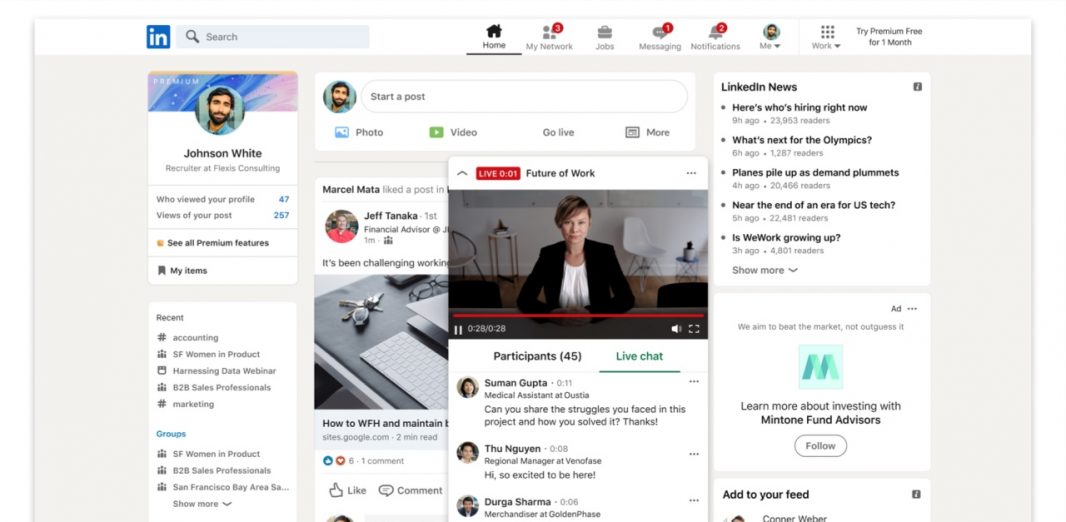Open My items bookmark
The height and width of the screenshot is (522, 1066).
tap(182, 271)
